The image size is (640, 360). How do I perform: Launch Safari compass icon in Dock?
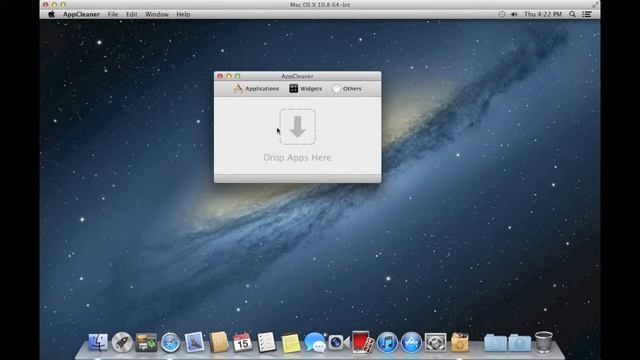pyautogui.click(x=170, y=342)
